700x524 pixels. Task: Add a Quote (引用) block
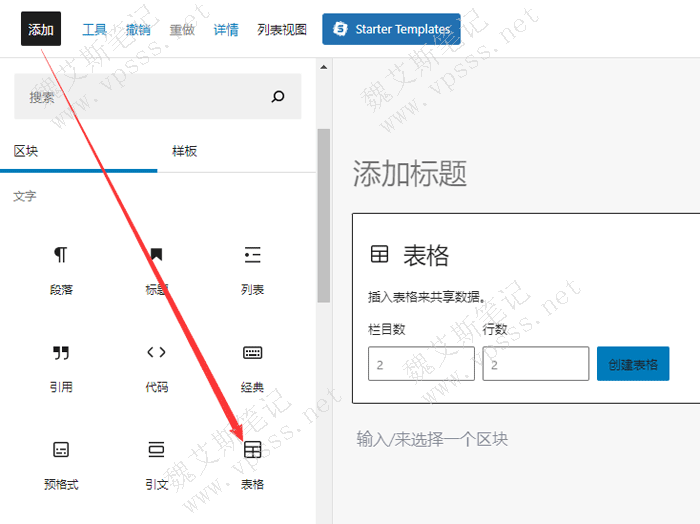61,368
